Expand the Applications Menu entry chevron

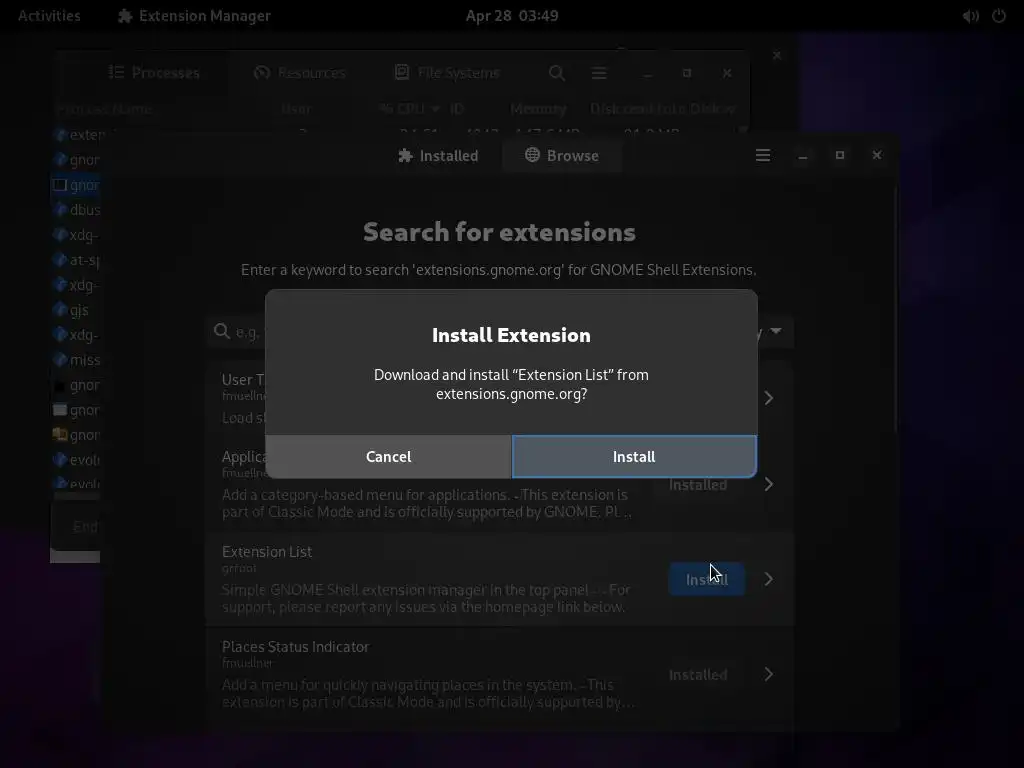coord(769,484)
